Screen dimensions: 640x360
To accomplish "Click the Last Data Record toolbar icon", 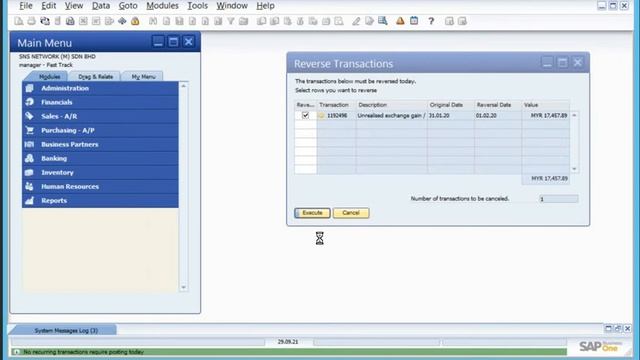I will click(x=218, y=21).
